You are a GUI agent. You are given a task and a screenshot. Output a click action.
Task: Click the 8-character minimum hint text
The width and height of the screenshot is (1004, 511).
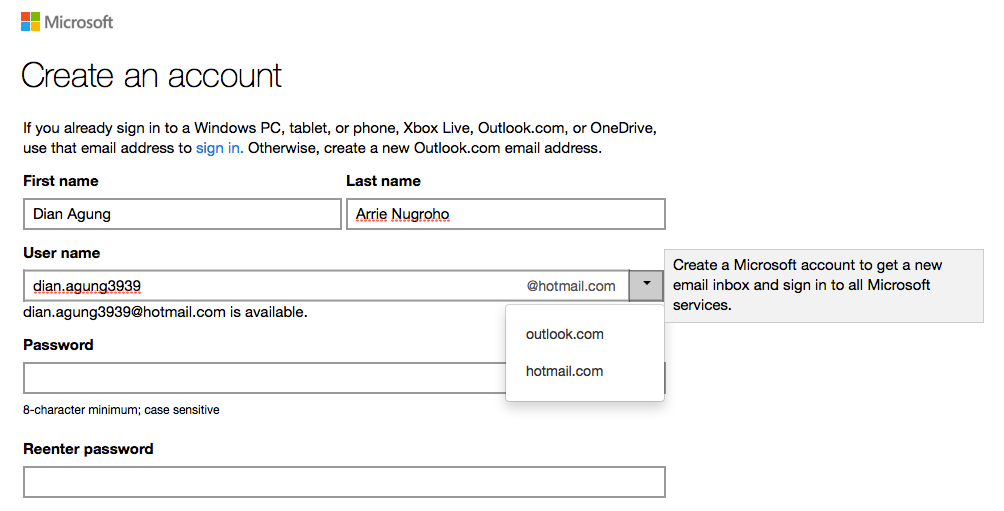pyautogui.click(x=121, y=410)
